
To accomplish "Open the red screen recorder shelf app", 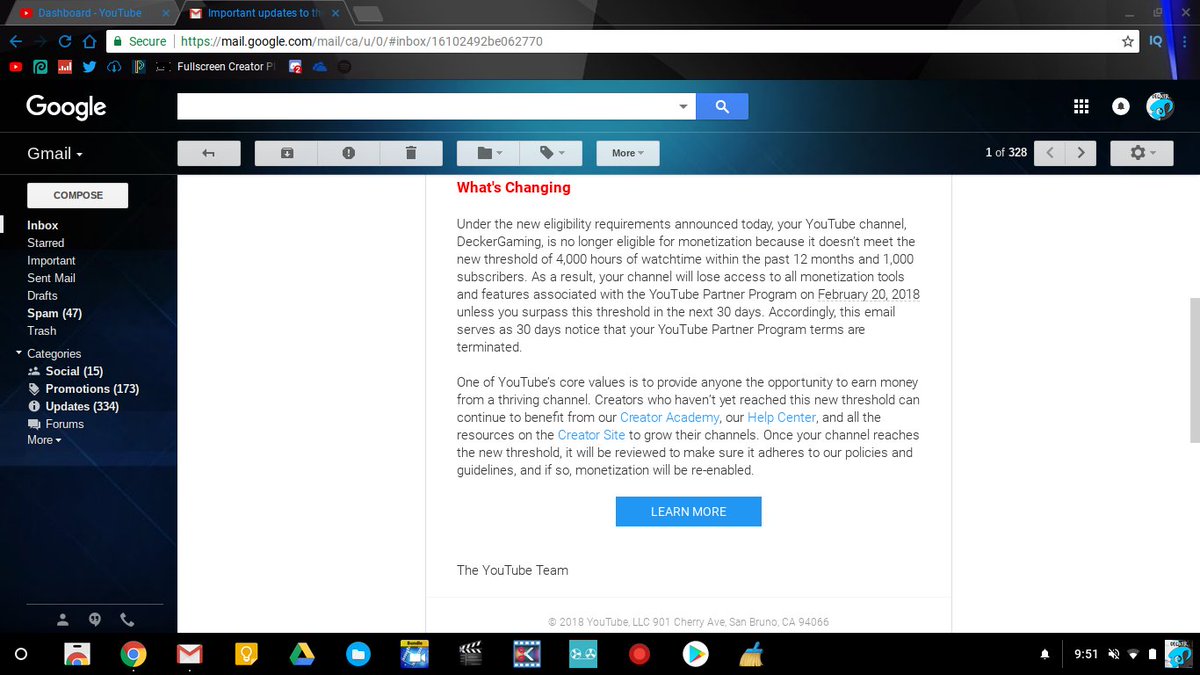I will pos(638,654).
